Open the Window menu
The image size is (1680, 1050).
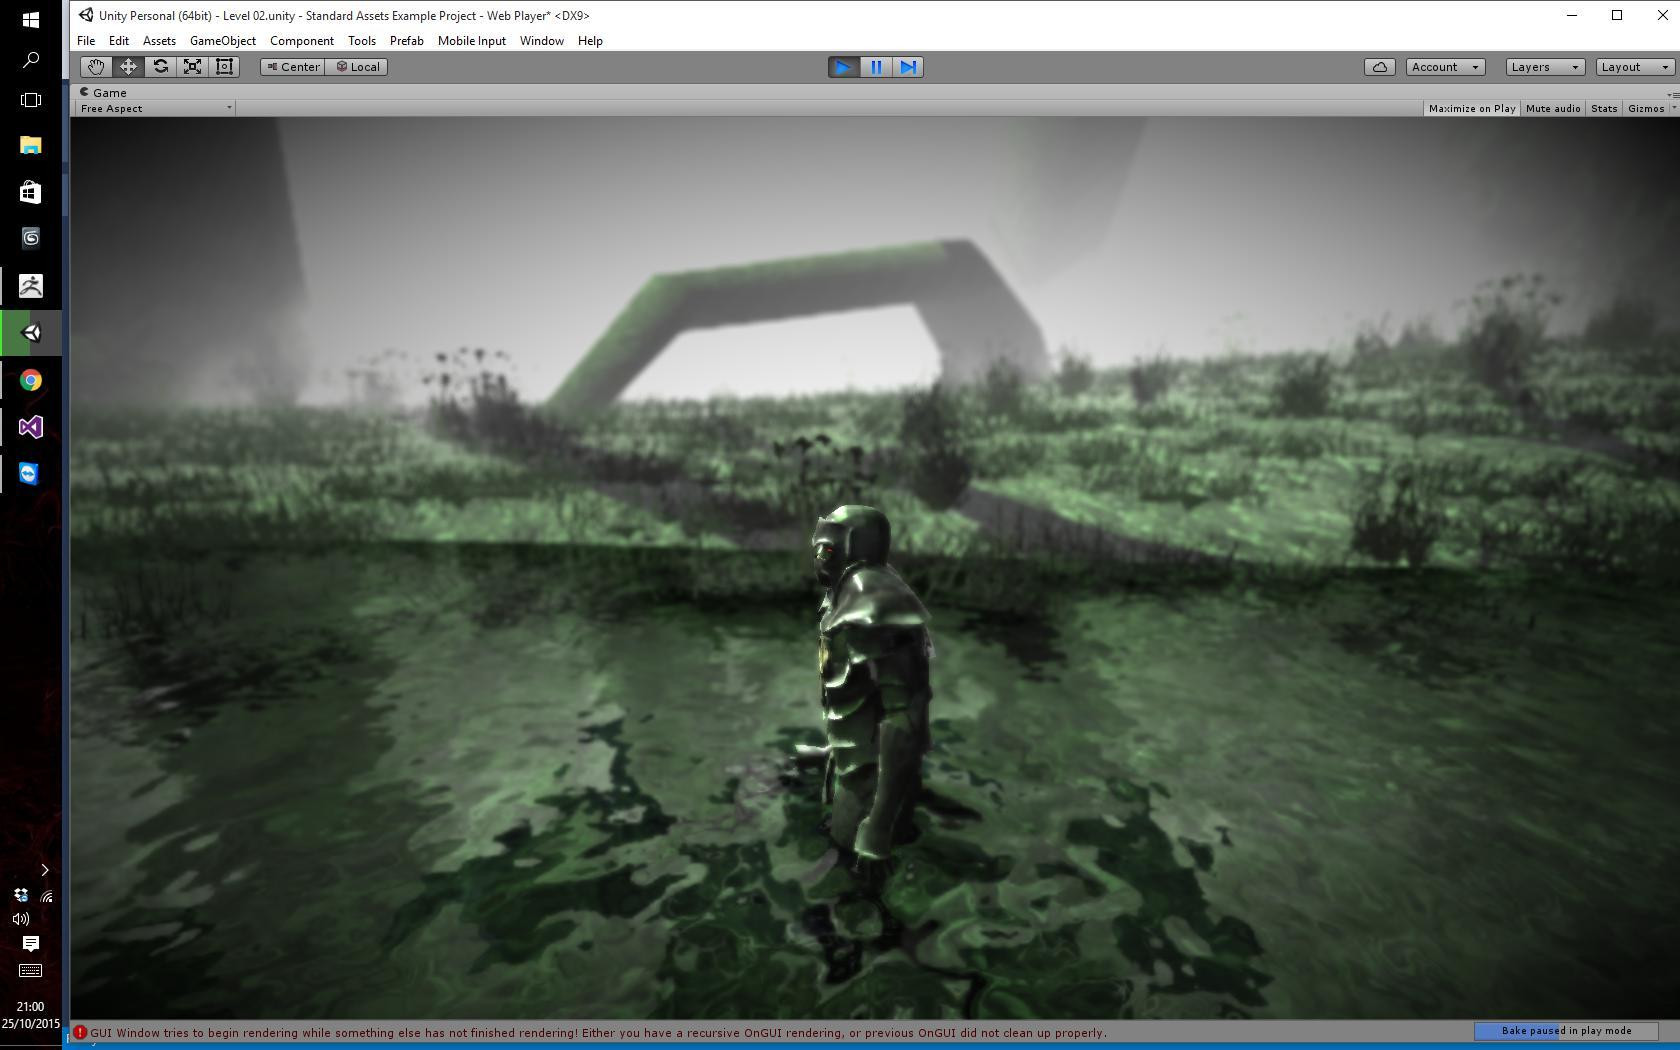pos(542,41)
